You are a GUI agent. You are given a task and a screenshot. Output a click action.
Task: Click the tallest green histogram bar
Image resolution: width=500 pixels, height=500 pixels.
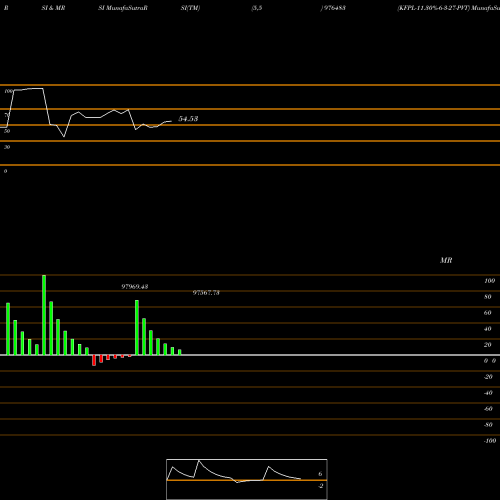(x=44, y=315)
